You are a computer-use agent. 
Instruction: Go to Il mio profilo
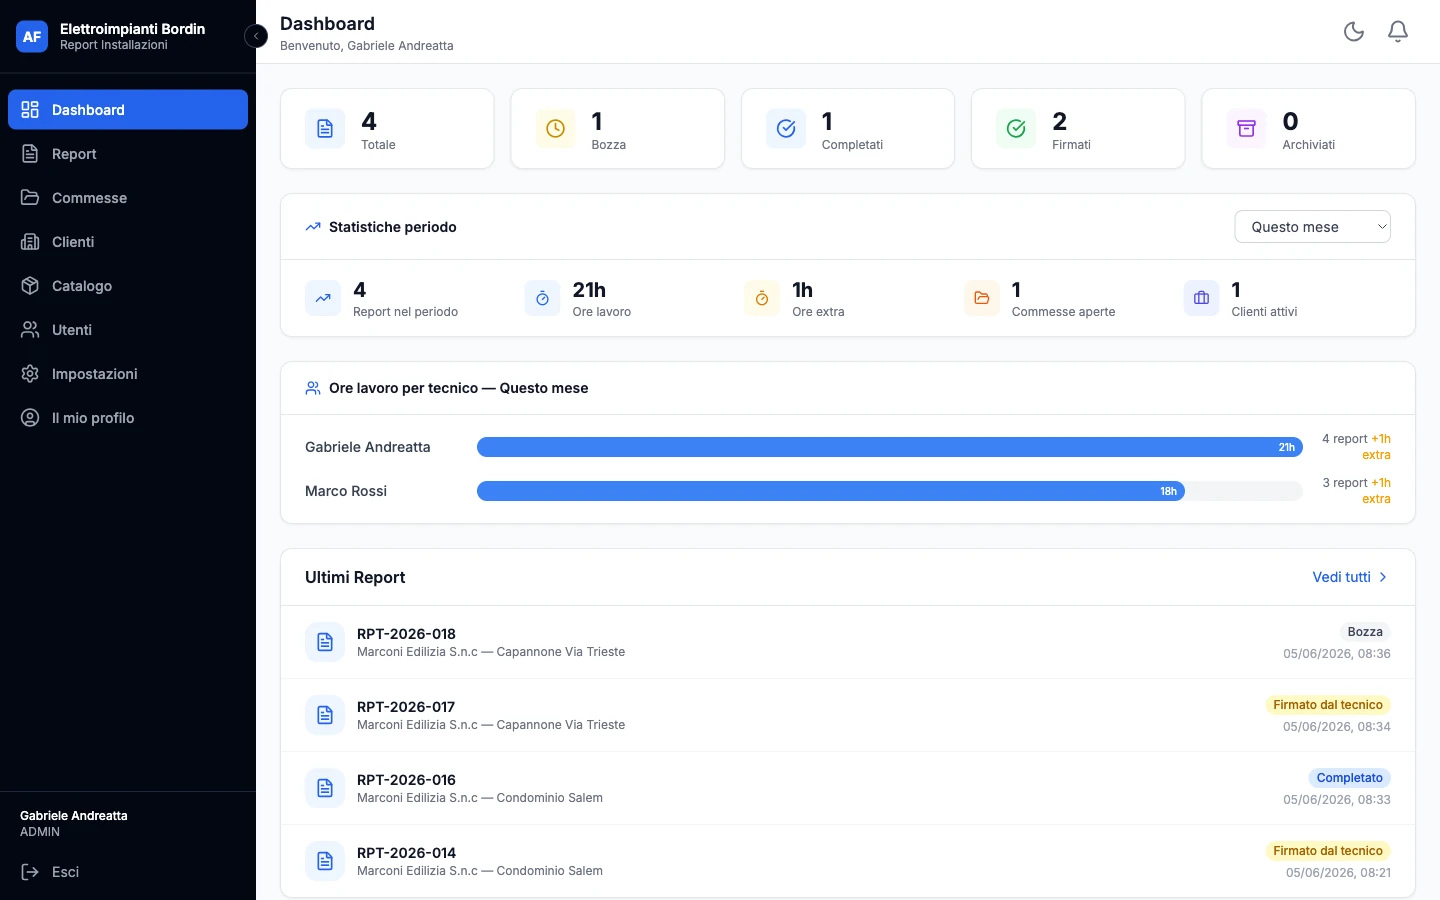[128, 418]
